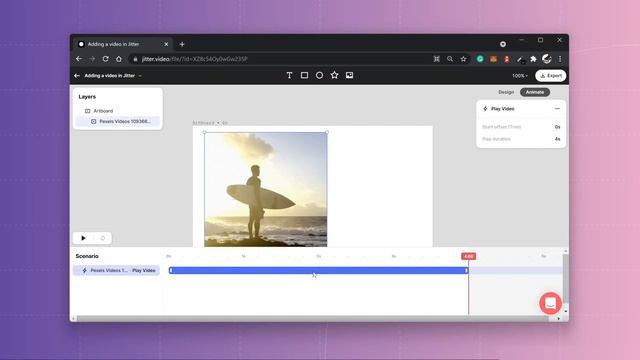Go back using the Jitter back arrow
The width and height of the screenshot is (640, 360).
[77, 76]
